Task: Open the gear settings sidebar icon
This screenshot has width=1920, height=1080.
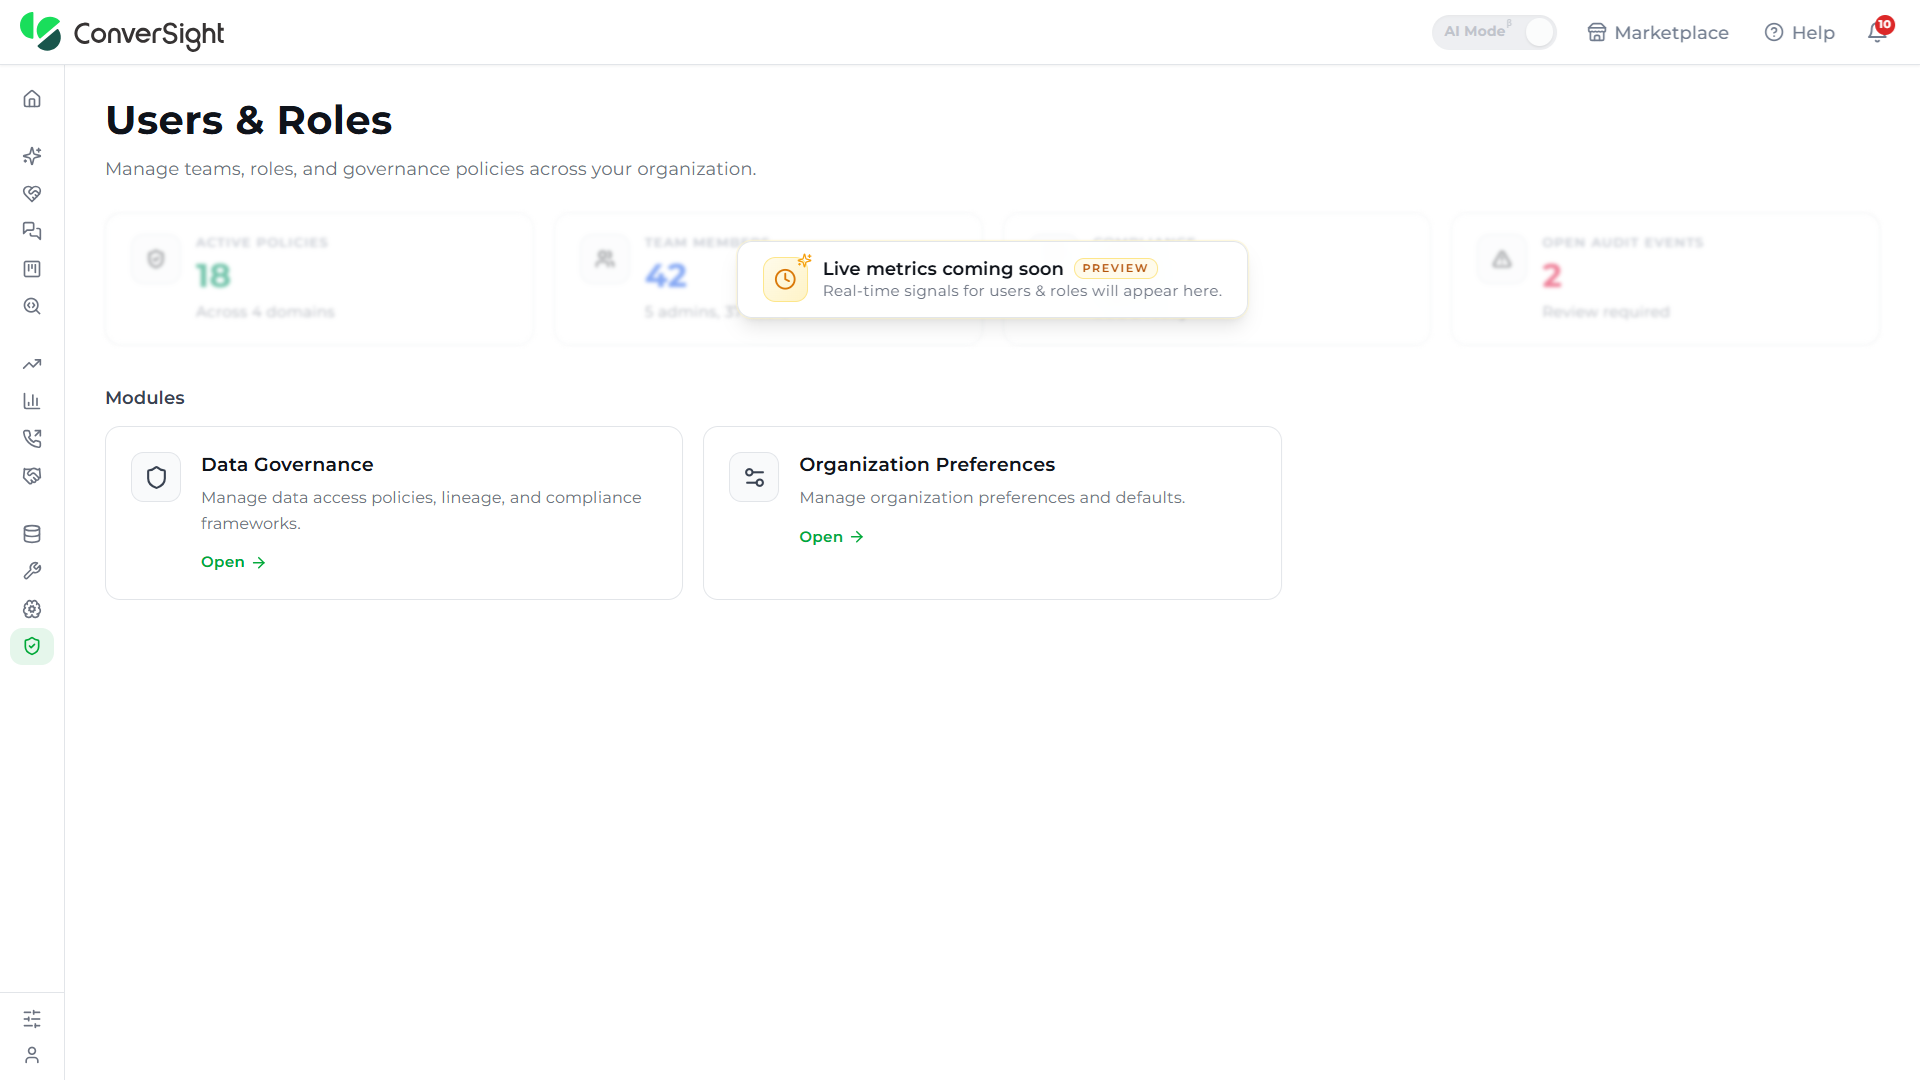Action: coord(32,609)
